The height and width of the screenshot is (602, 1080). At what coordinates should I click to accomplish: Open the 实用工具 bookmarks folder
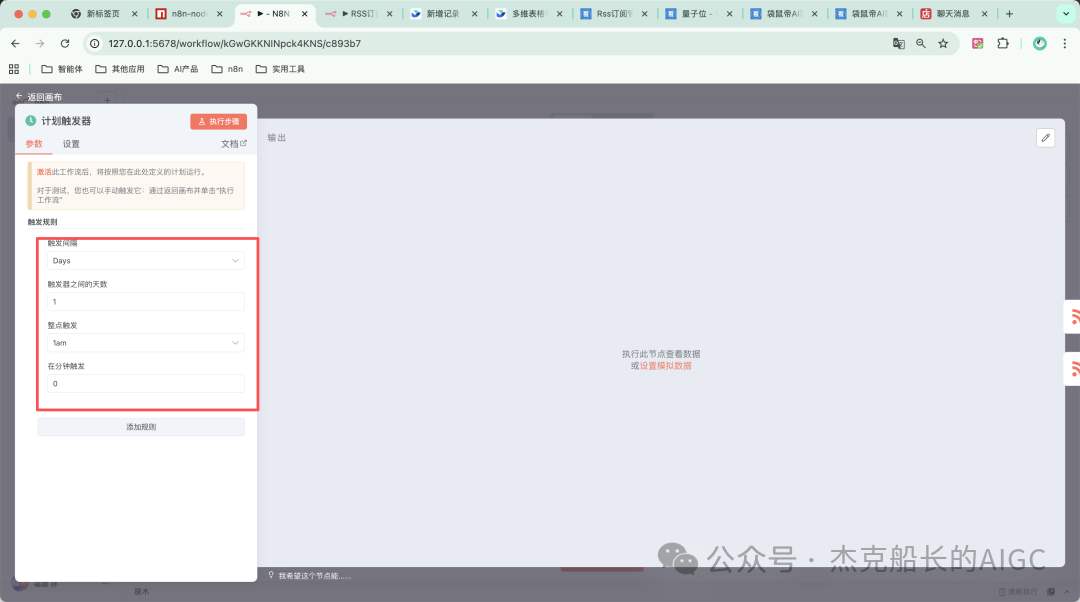coord(280,69)
